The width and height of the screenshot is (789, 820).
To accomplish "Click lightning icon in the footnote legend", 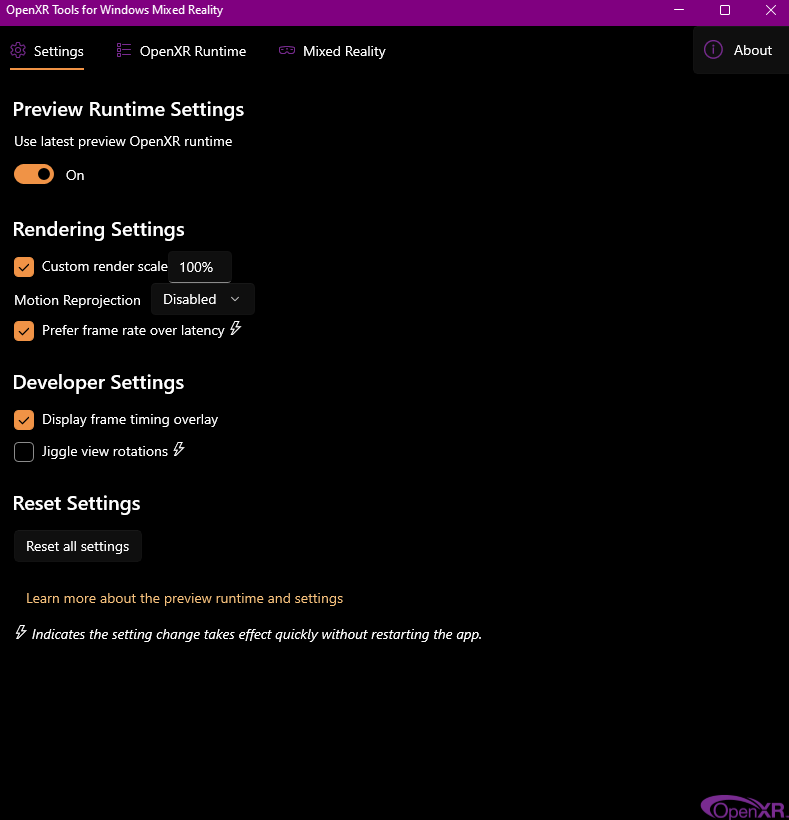I will coord(20,632).
